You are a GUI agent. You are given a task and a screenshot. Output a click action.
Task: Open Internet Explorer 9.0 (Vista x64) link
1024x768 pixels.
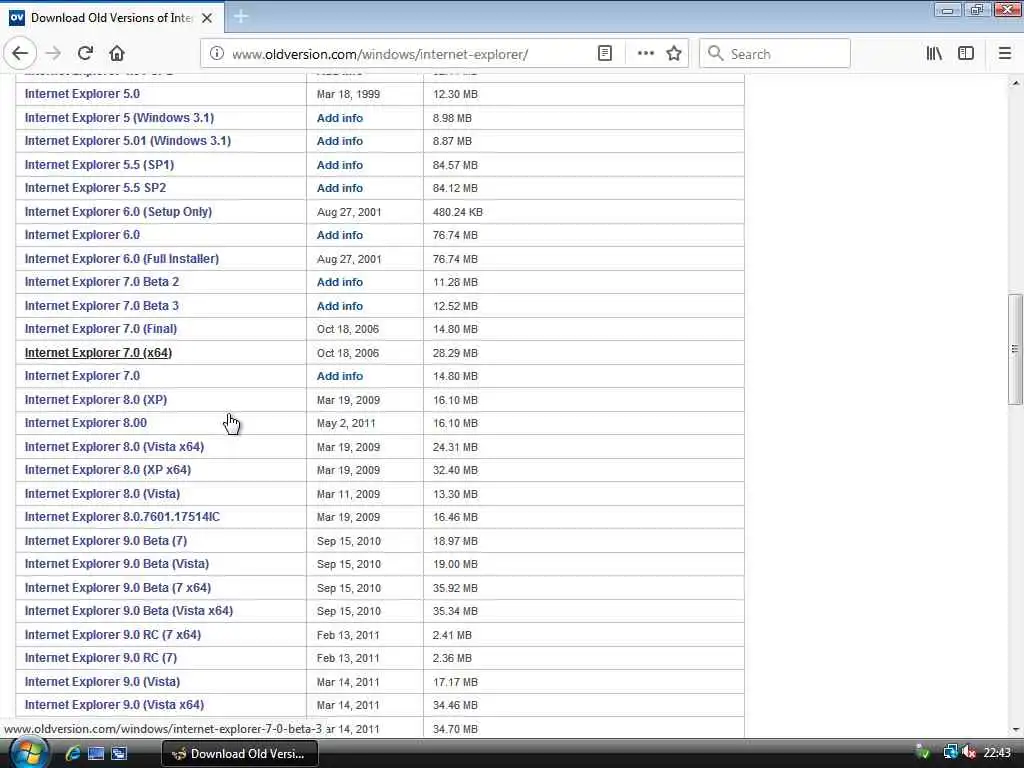click(114, 705)
